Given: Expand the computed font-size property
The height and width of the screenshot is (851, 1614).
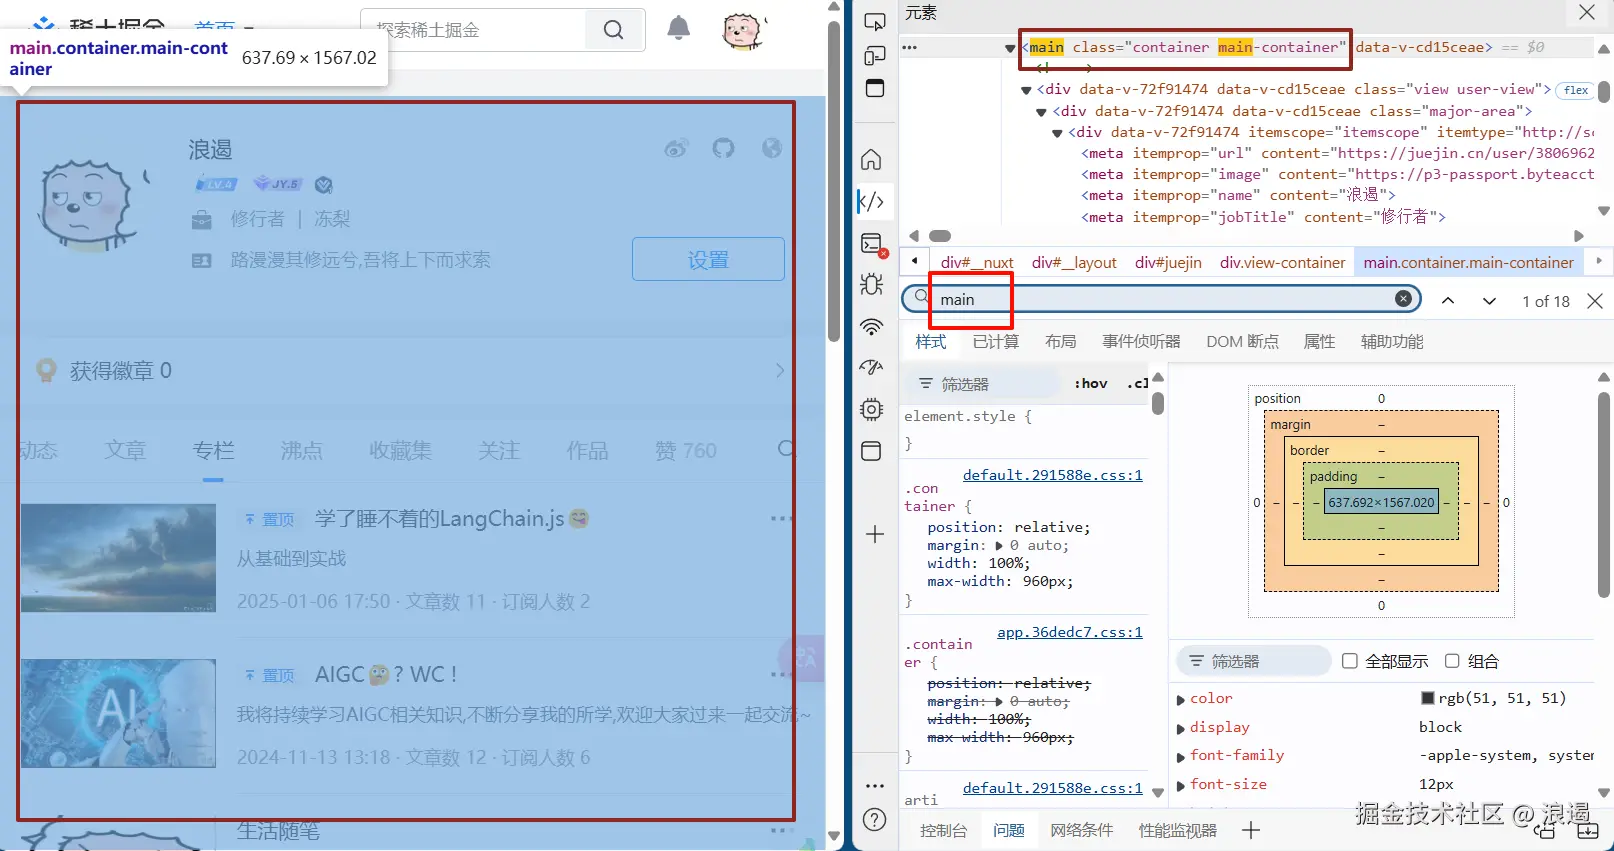Looking at the screenshot, I should pyautogui.click(x=1181, y=785).
